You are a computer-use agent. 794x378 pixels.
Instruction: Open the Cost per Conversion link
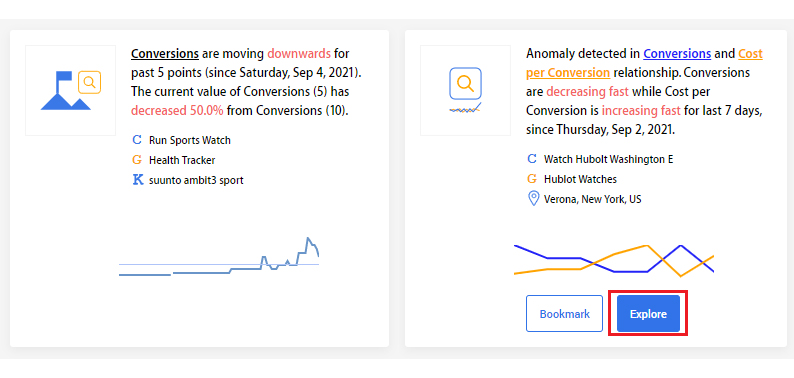click(644, 63)
